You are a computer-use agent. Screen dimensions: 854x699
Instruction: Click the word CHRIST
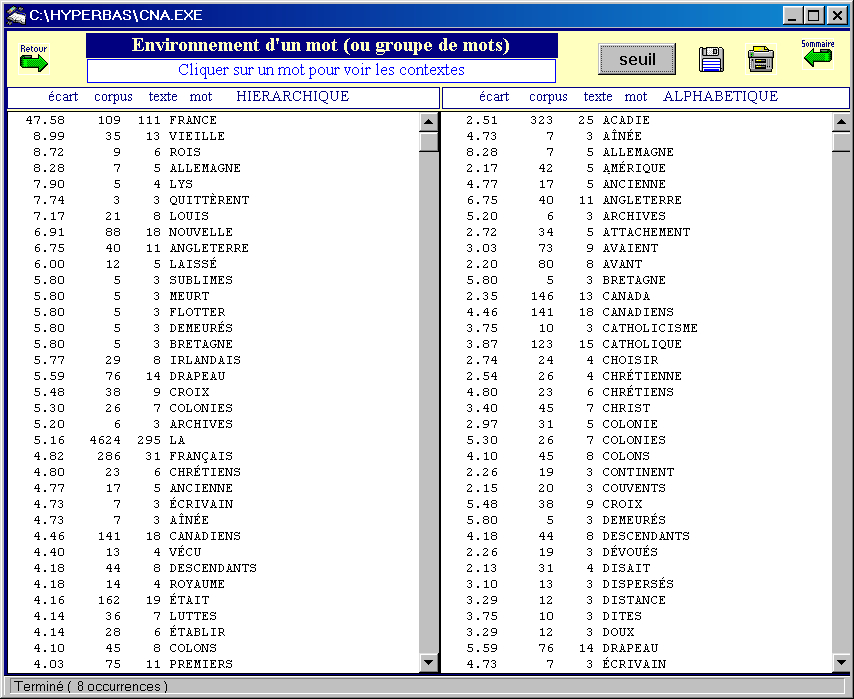click(x=626, y=408)
